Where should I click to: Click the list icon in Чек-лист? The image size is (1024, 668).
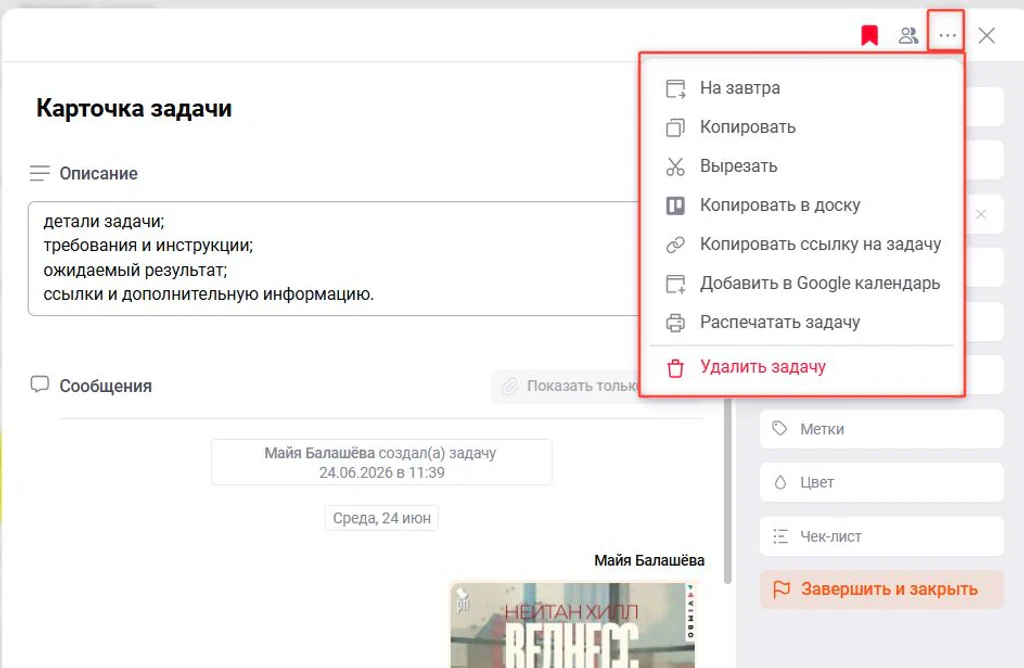(780, 537)
